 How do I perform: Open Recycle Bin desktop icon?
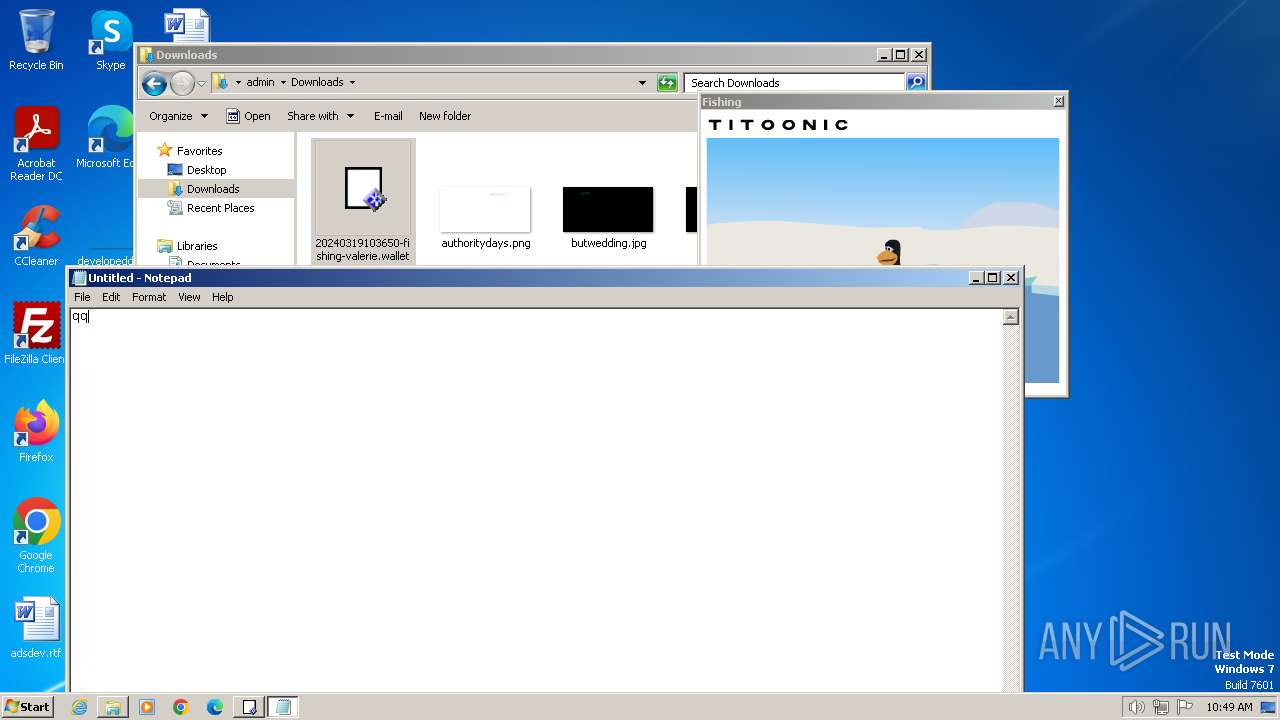point(36,40)
